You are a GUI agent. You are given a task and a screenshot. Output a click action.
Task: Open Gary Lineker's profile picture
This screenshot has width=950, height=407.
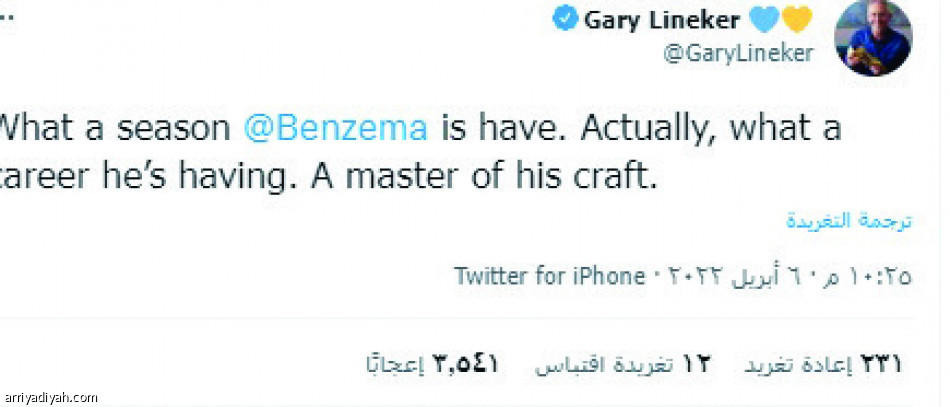(x=873, y=38)
